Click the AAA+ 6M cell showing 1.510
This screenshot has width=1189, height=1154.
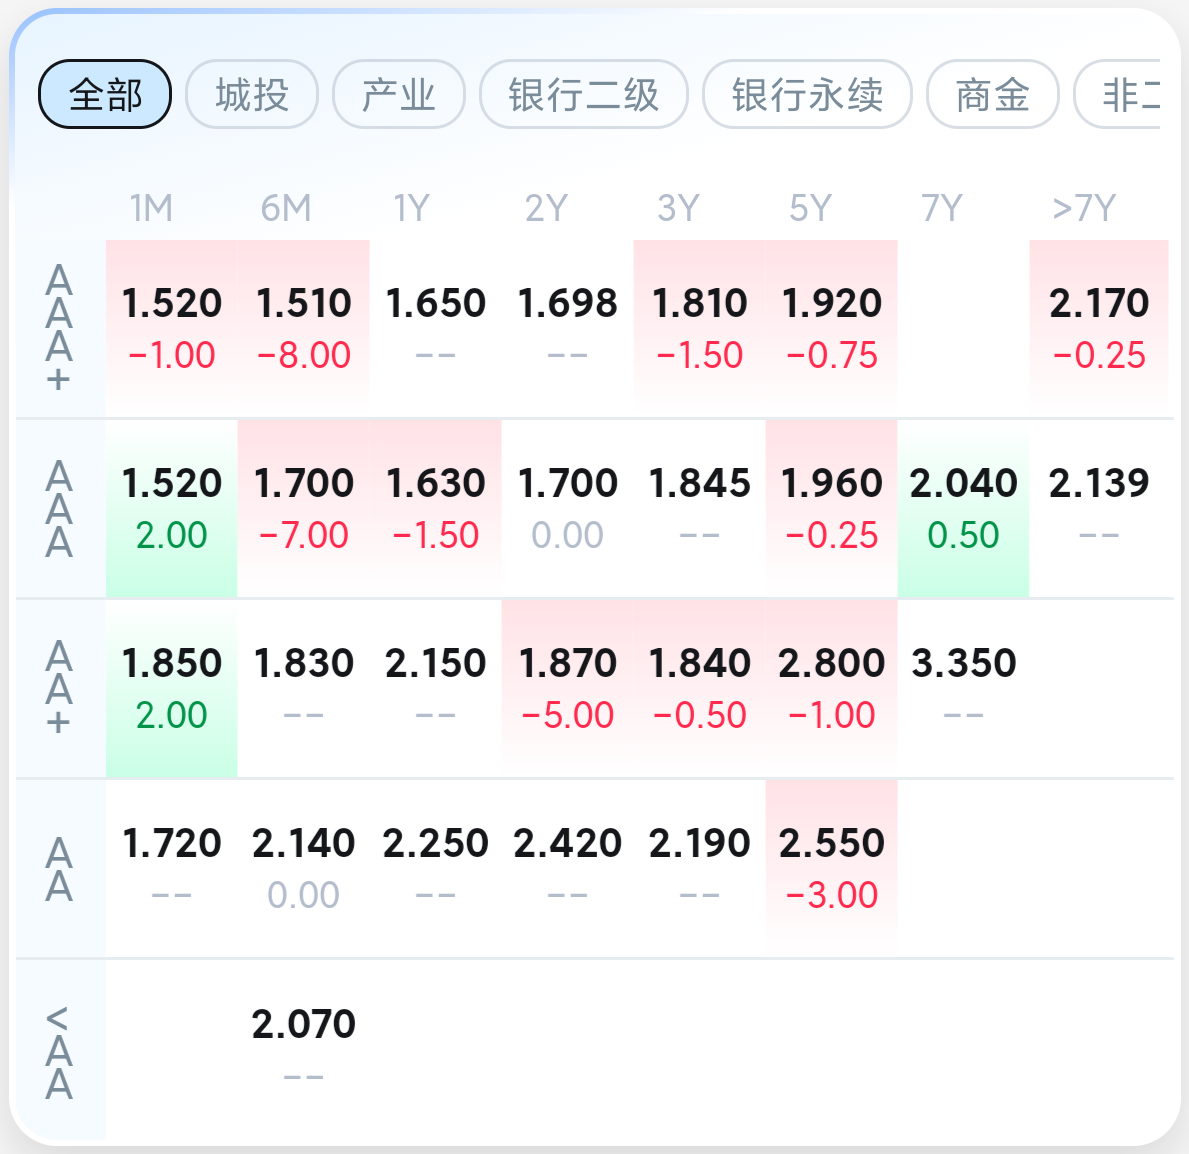[303, 328]
